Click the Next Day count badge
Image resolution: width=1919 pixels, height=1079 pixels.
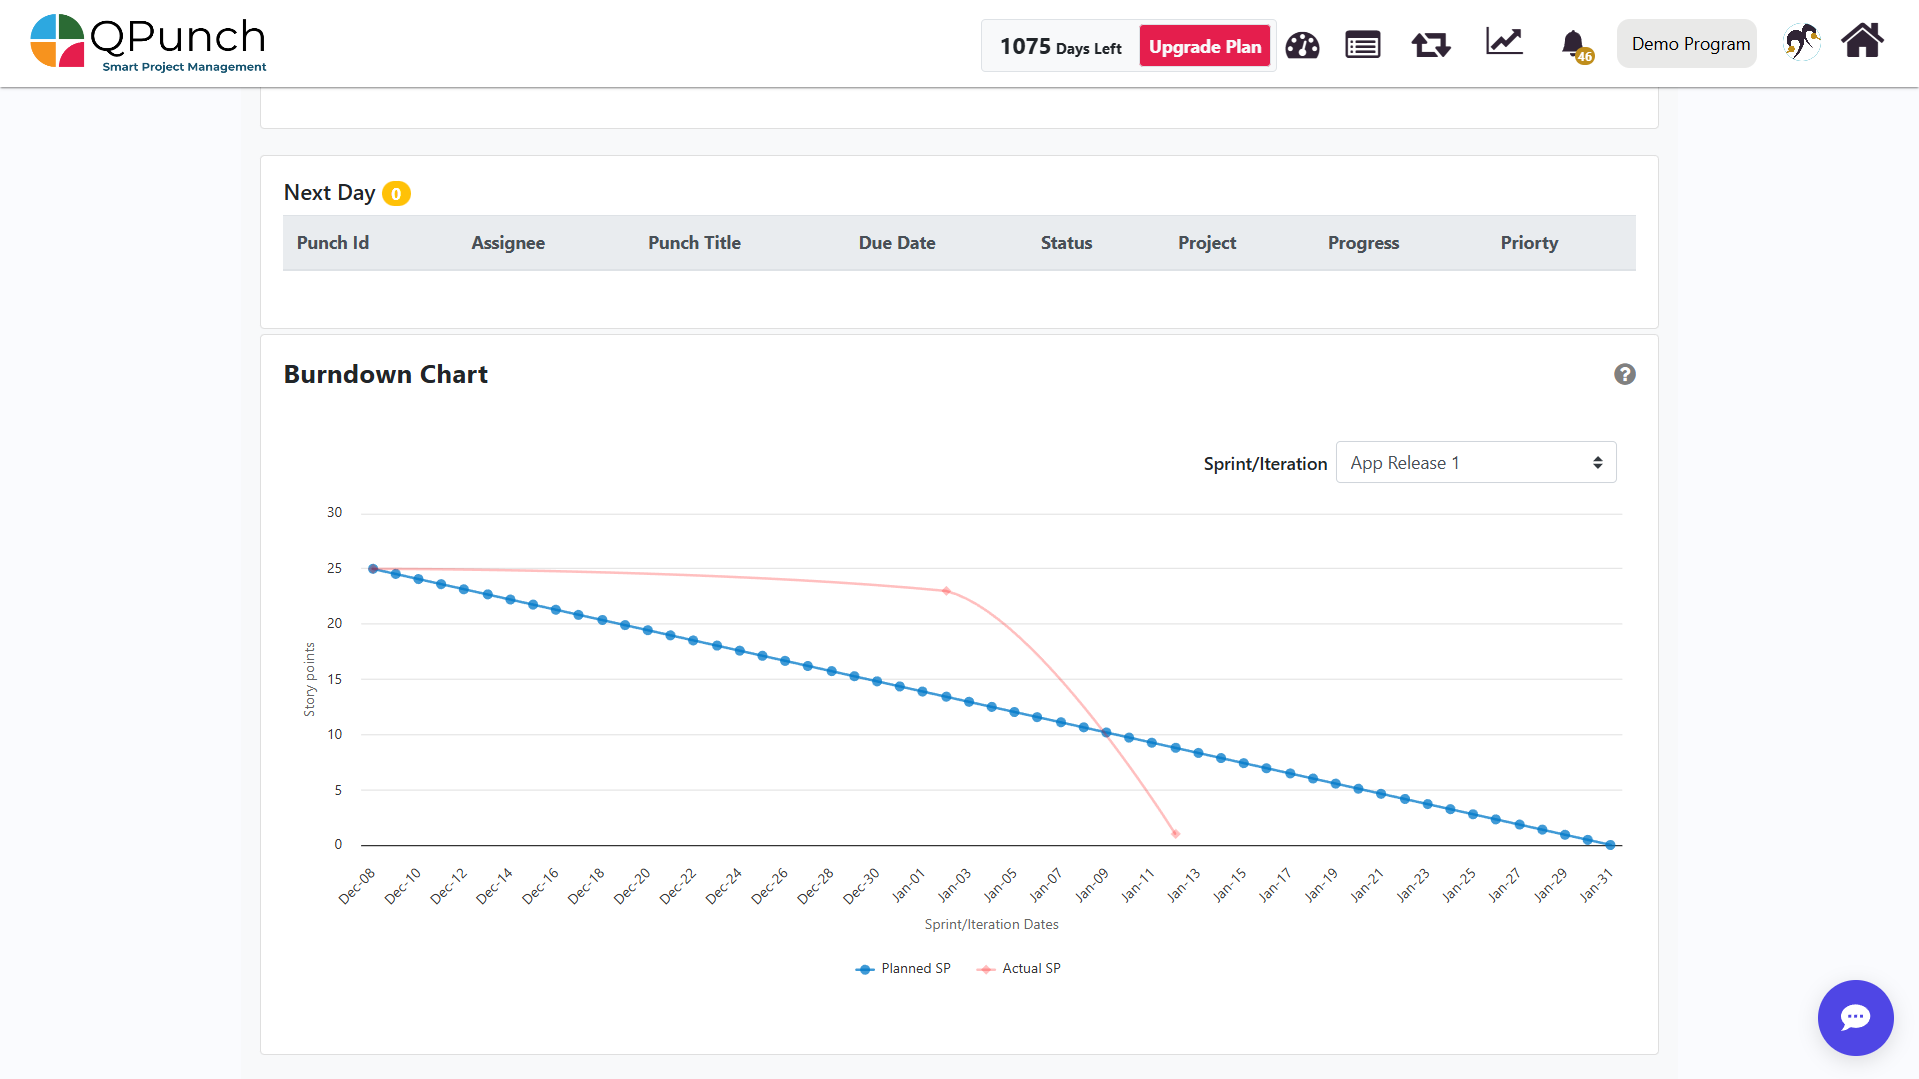(396, 194)
